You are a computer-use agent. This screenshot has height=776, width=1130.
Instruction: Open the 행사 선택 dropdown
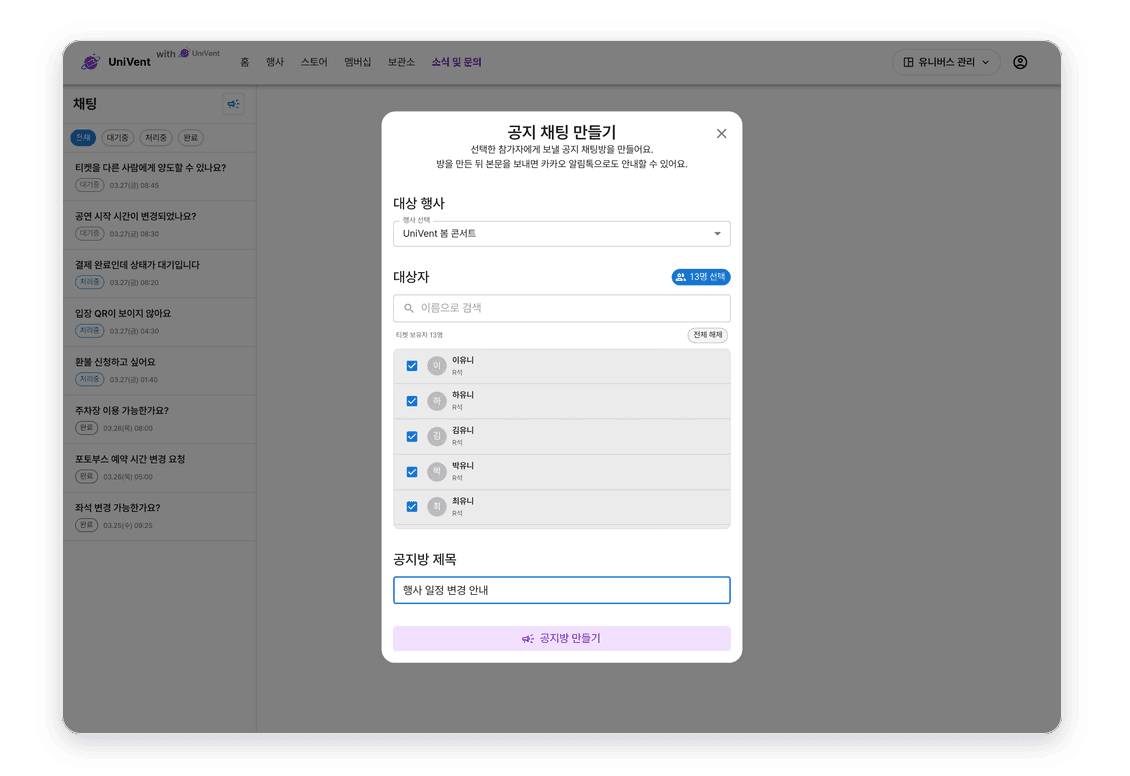(561, 233)
